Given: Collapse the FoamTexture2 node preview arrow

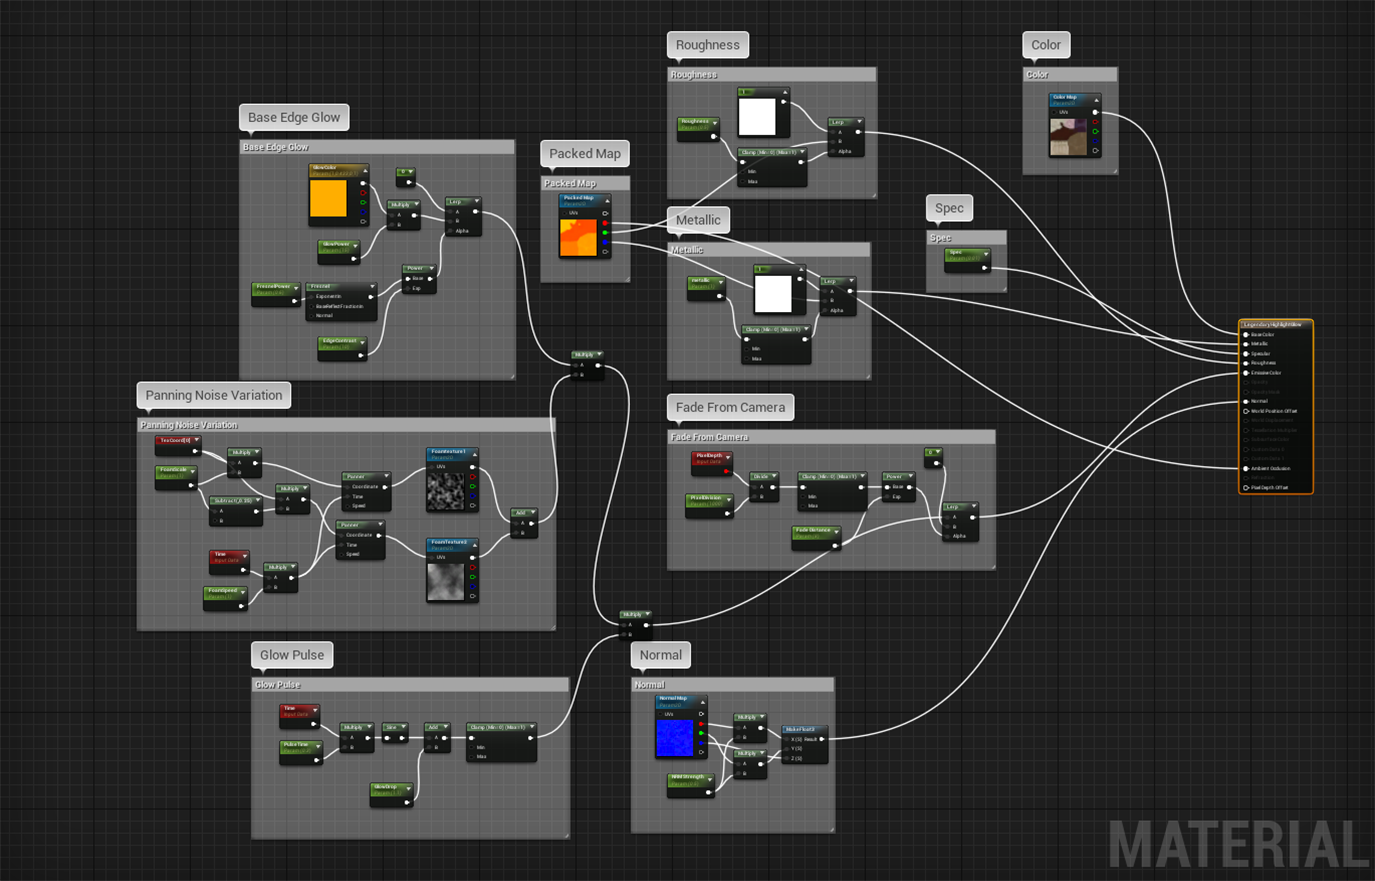Looking at the screenshot, I should pos(474,544).
